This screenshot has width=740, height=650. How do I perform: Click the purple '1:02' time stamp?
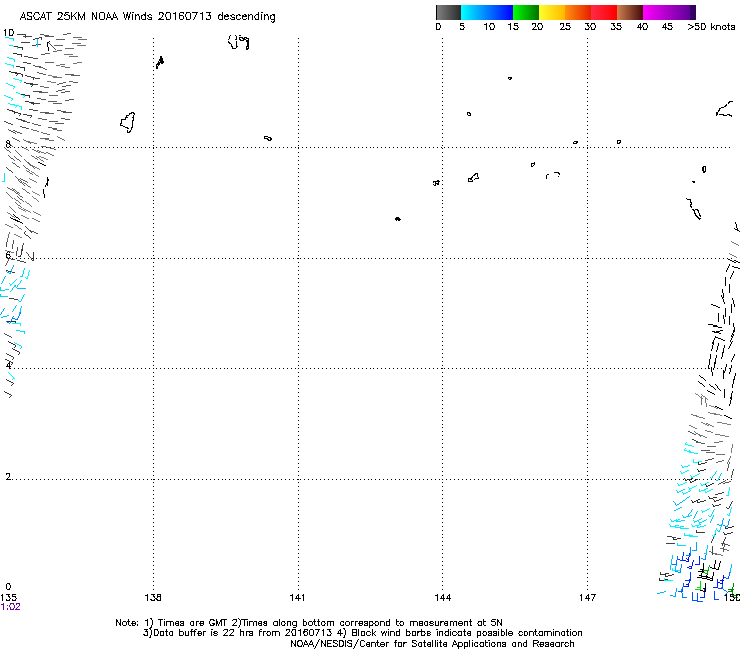click(x=10, y=607)
